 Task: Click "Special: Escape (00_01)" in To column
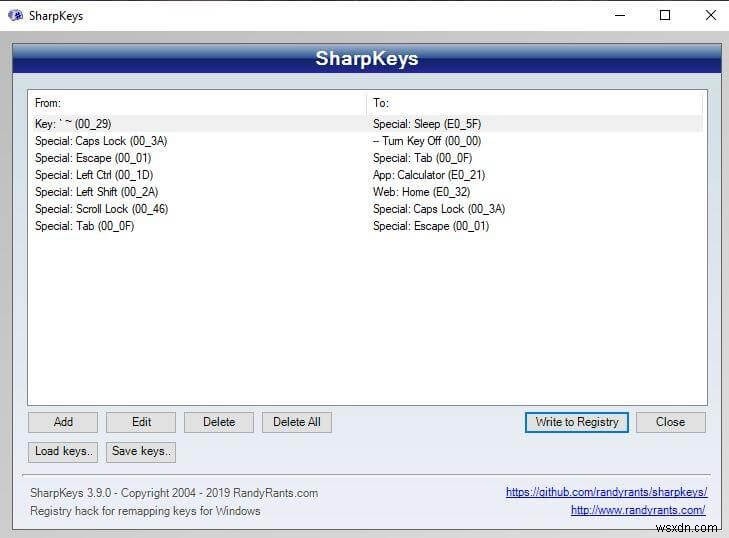tap(431, 226)
